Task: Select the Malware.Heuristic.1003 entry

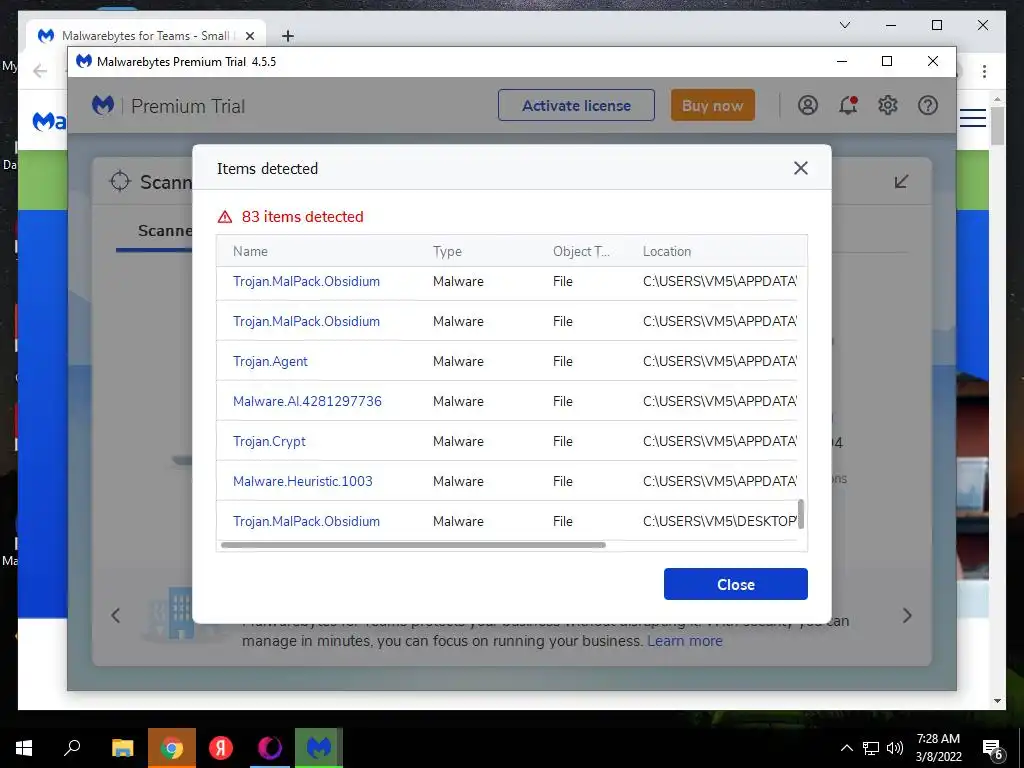Action: (x=302, y=481)
